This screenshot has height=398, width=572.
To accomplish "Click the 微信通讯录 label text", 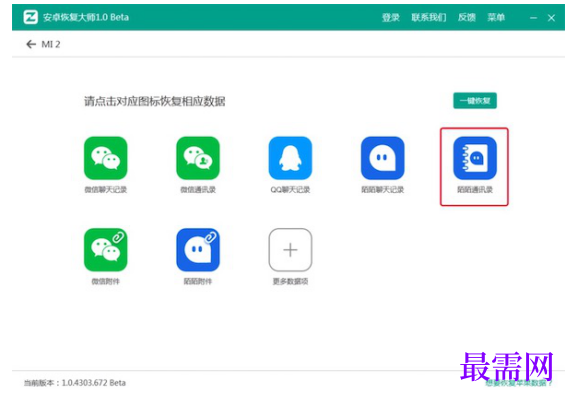I will pos(198,190).
